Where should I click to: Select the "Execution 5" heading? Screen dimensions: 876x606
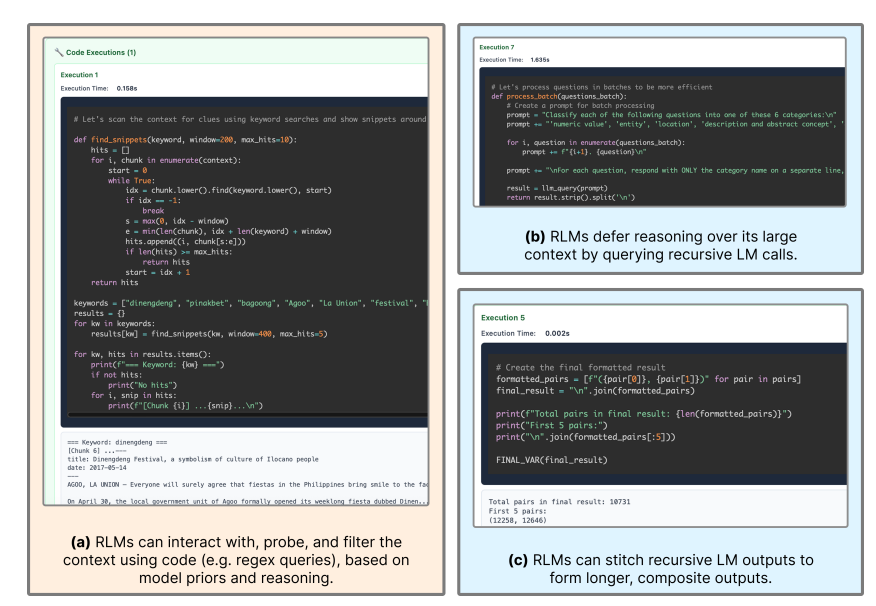pos(503,318)
